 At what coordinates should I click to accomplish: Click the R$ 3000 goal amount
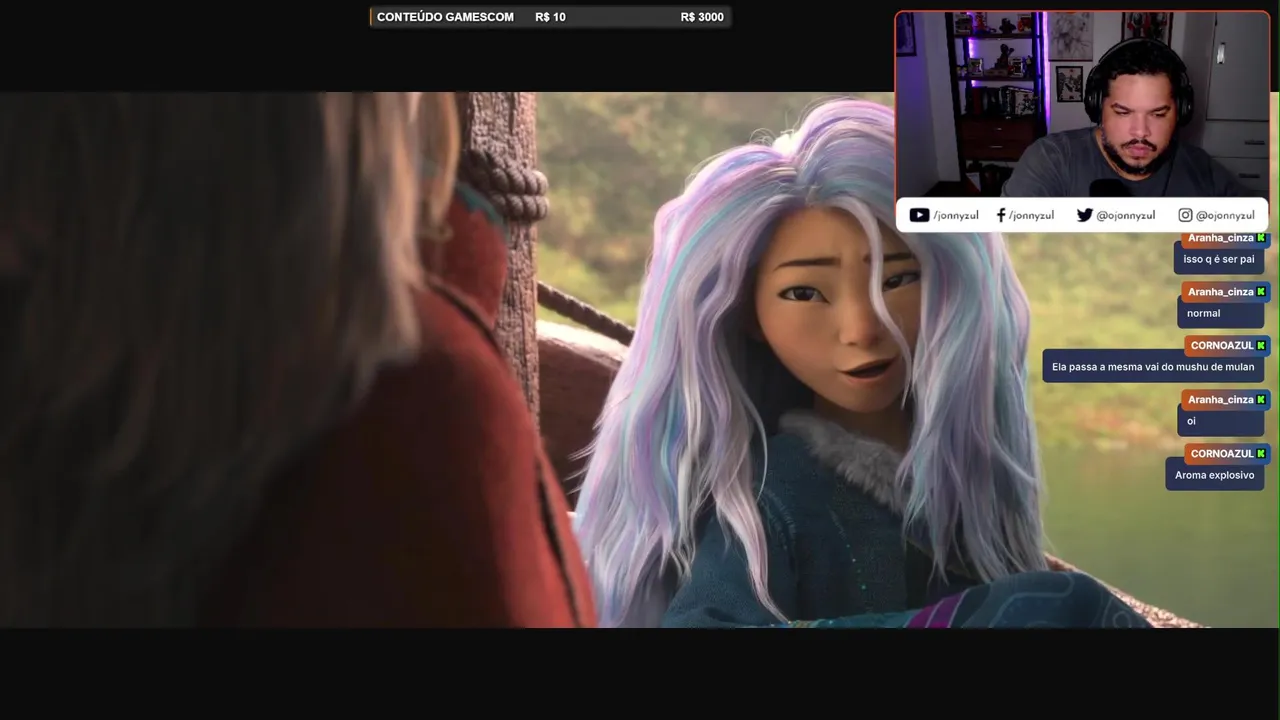pyautogui.click(x=702, y=17)
